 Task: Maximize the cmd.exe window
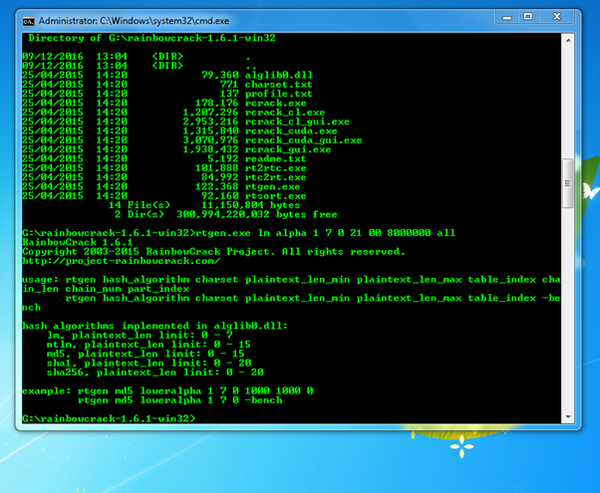pos(528,17)
